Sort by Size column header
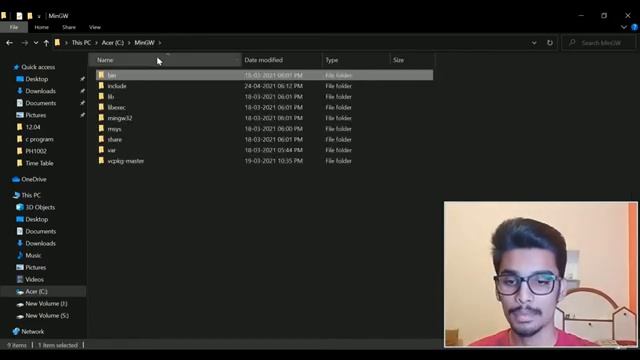 point(412,60)
